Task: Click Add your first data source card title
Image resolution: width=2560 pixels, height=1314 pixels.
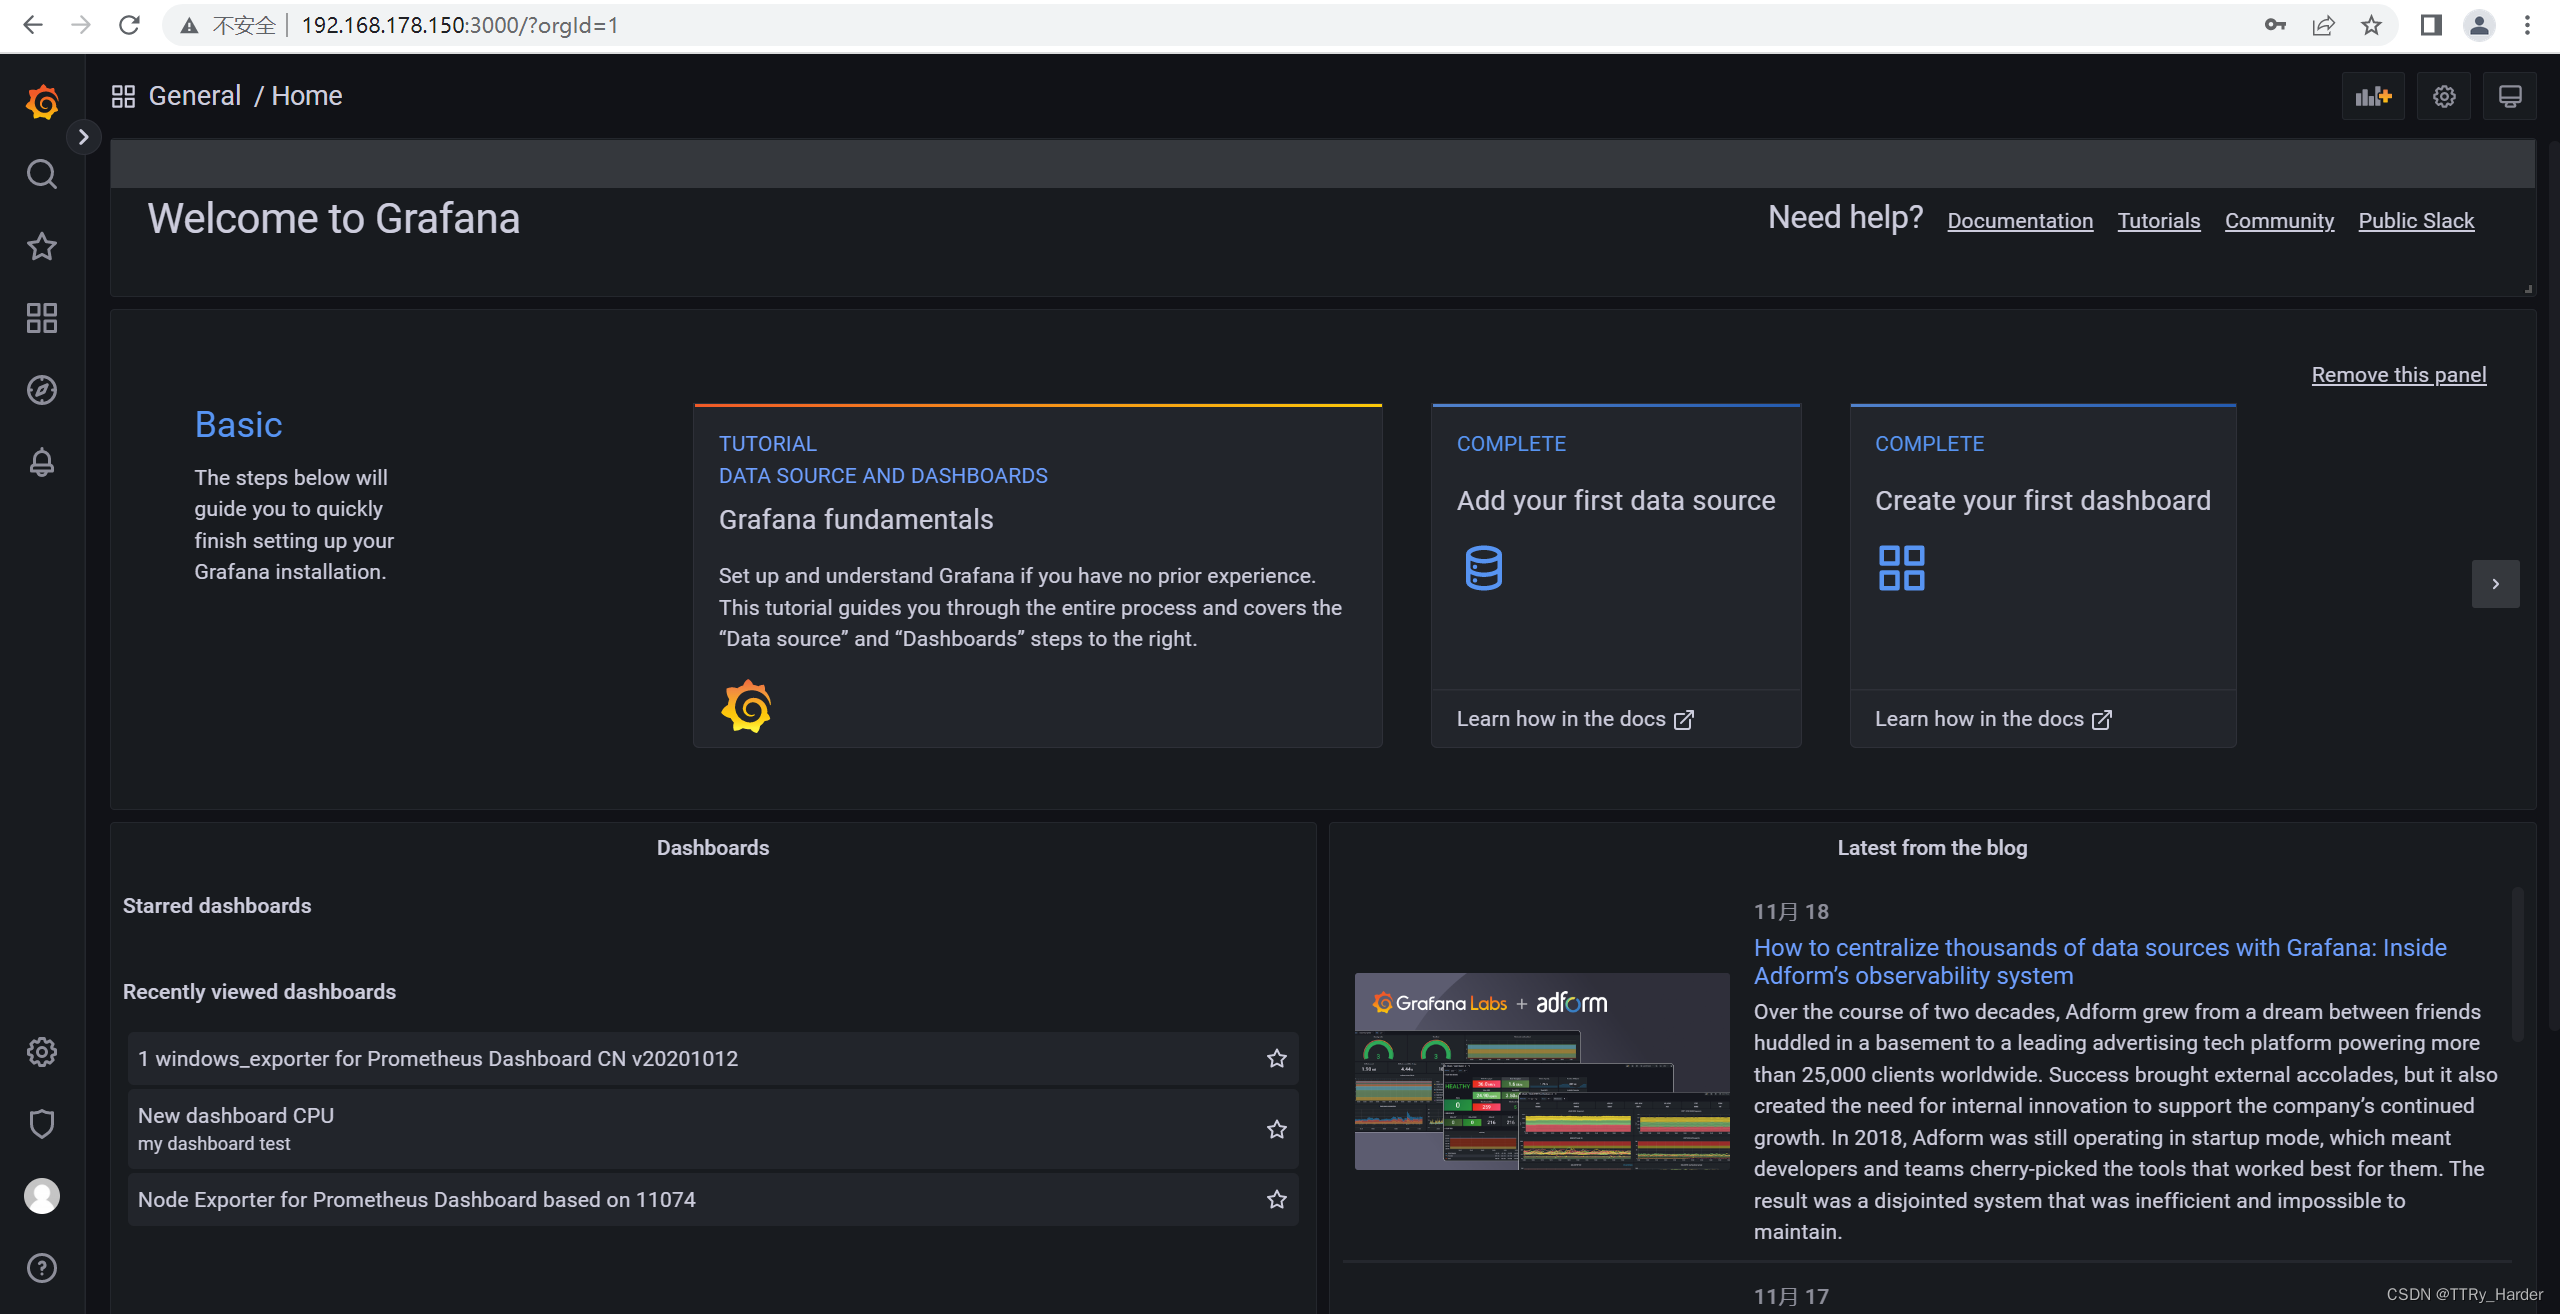Action: [x=1616, y=501]
